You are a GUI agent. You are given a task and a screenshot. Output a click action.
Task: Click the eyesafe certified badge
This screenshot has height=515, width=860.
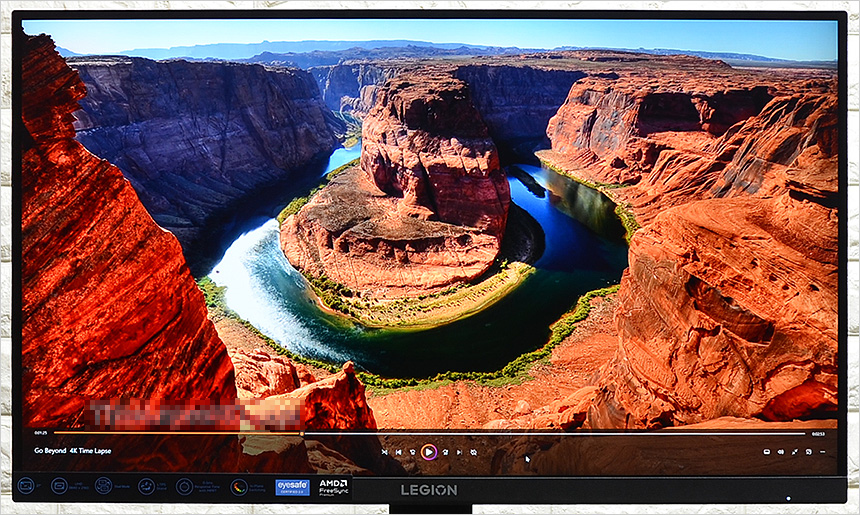pos(292,487)
